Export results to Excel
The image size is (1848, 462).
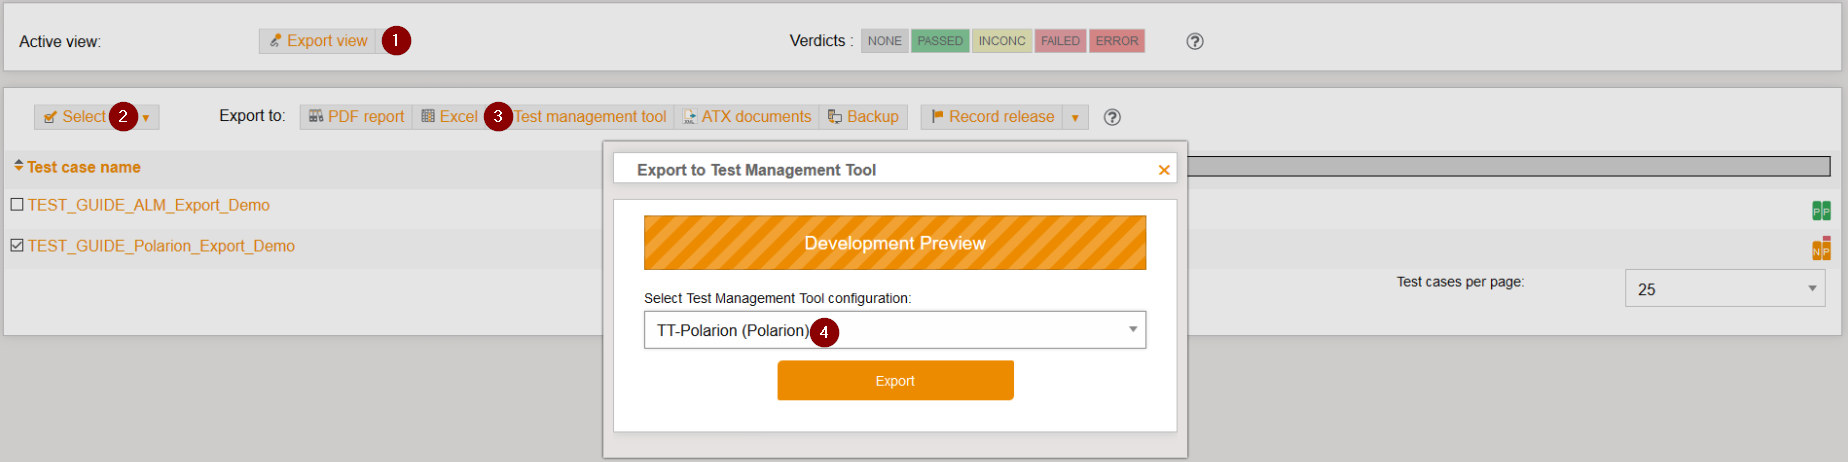pyautogui.click(x=449, y=117)
